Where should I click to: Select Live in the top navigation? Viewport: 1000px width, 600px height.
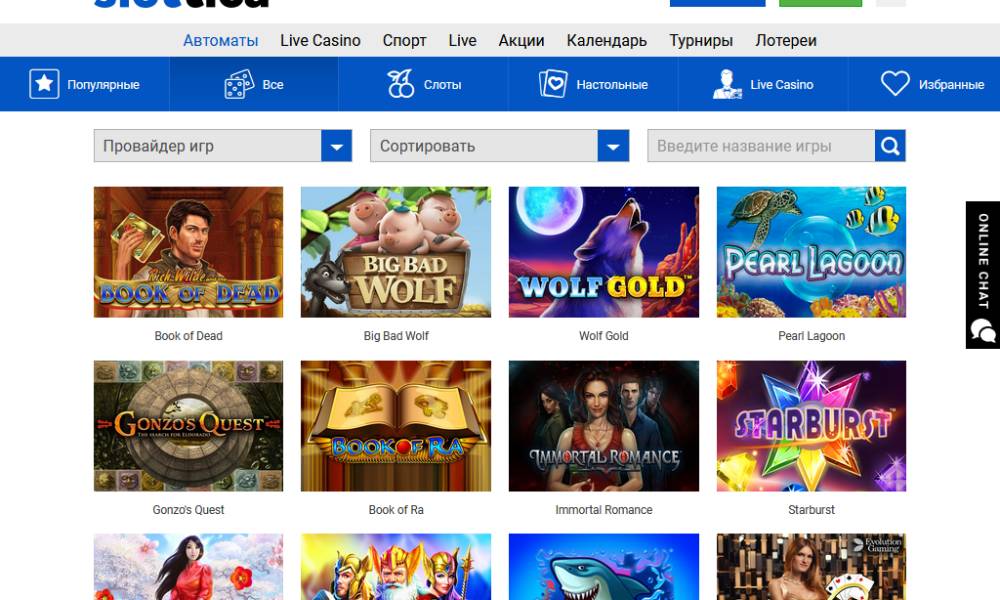pos(462,41)
